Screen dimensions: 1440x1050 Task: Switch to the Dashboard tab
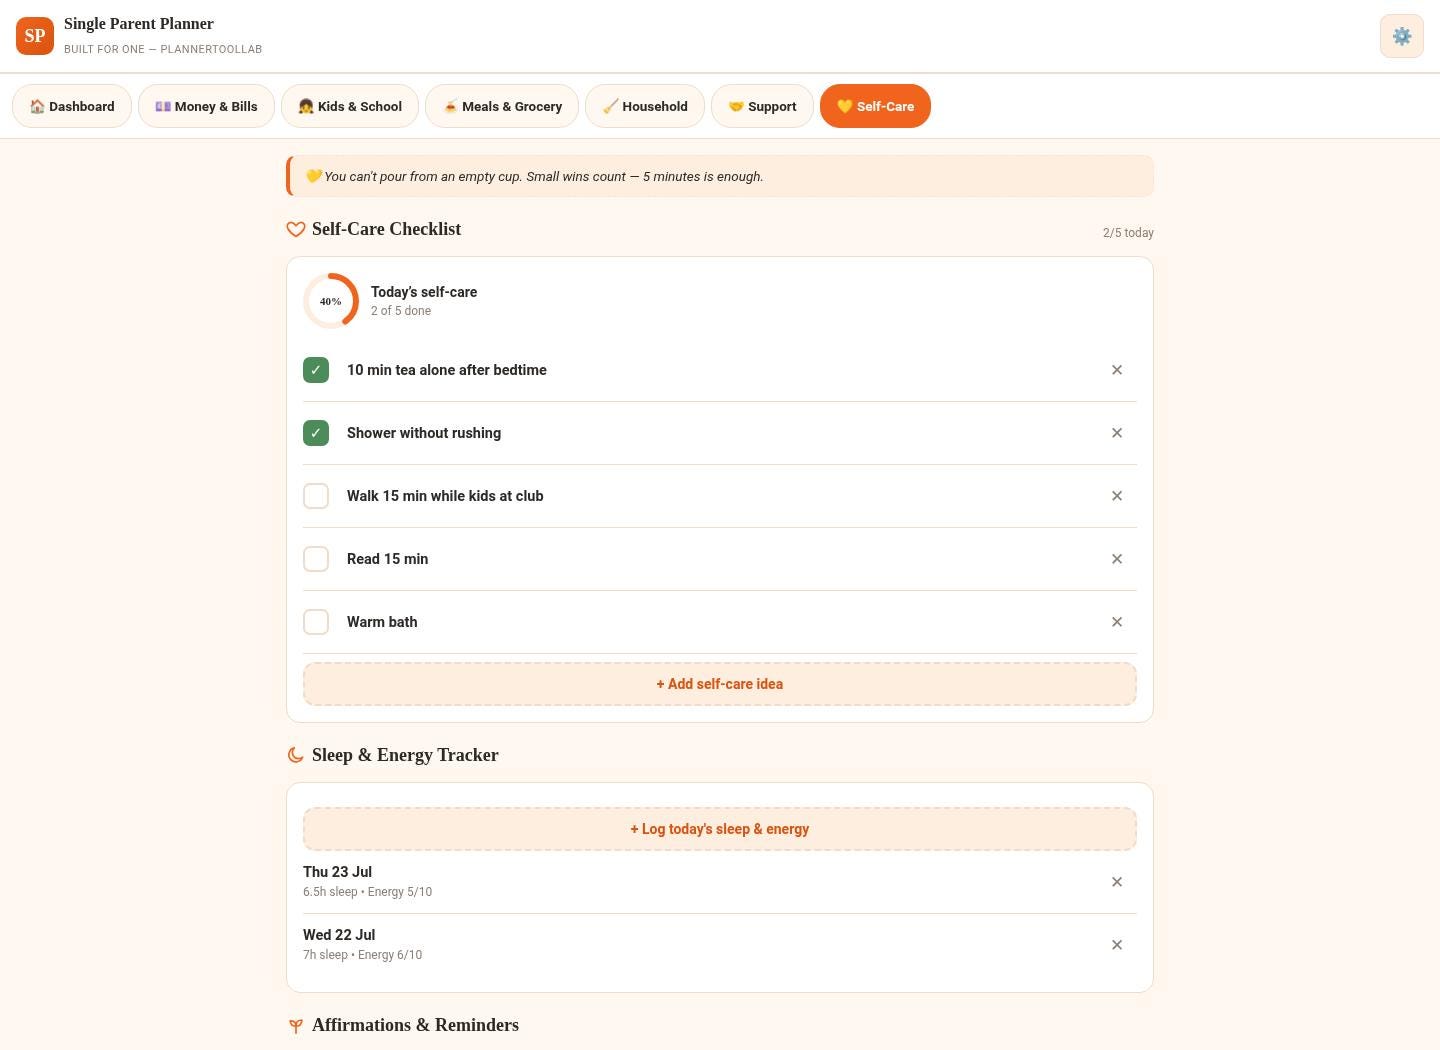[x=72, y=106]
